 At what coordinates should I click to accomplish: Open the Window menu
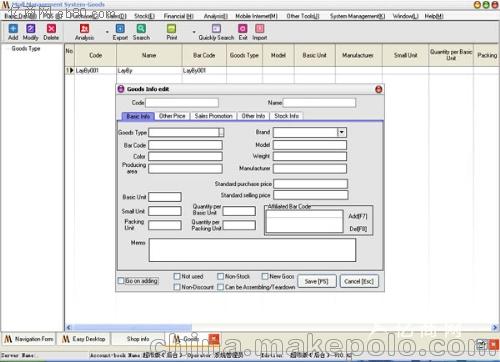(x=405, y=16)
